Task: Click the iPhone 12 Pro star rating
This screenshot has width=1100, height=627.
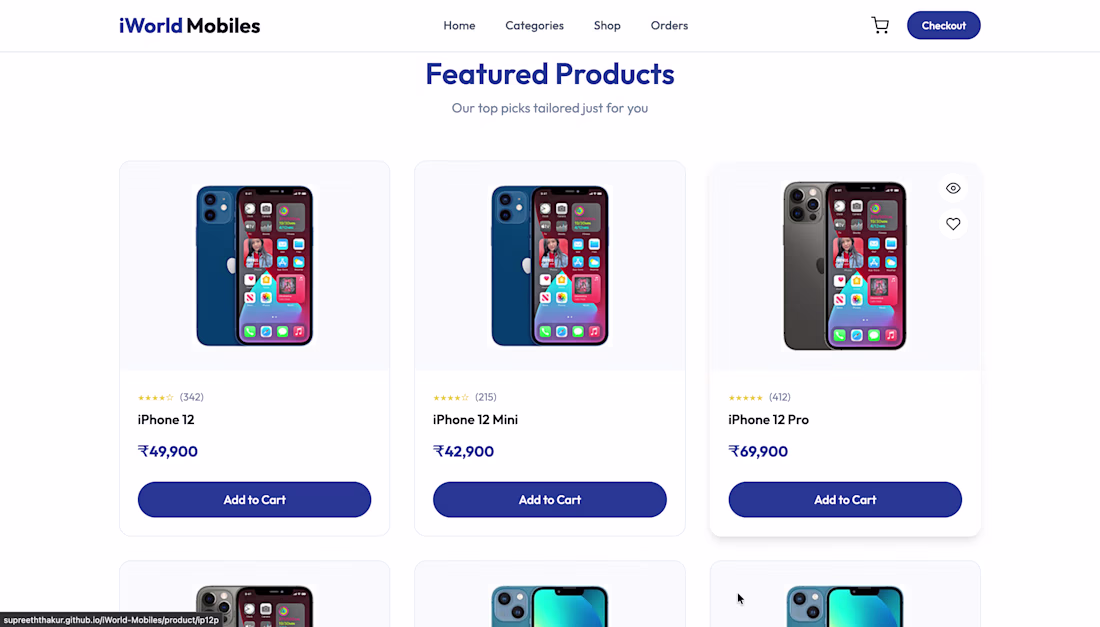Action: (746, 397)
